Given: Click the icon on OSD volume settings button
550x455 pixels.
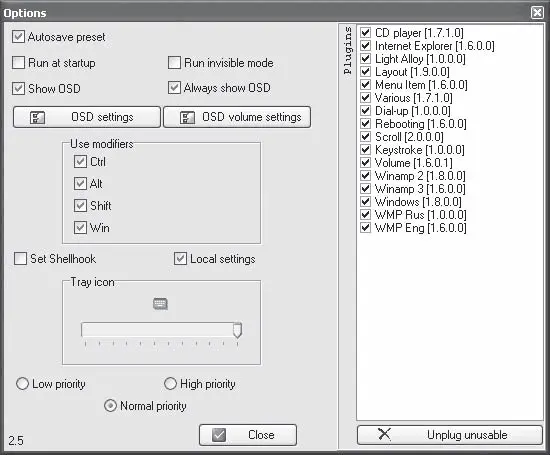Looking at the screenshot, I should tap(187, 118).
